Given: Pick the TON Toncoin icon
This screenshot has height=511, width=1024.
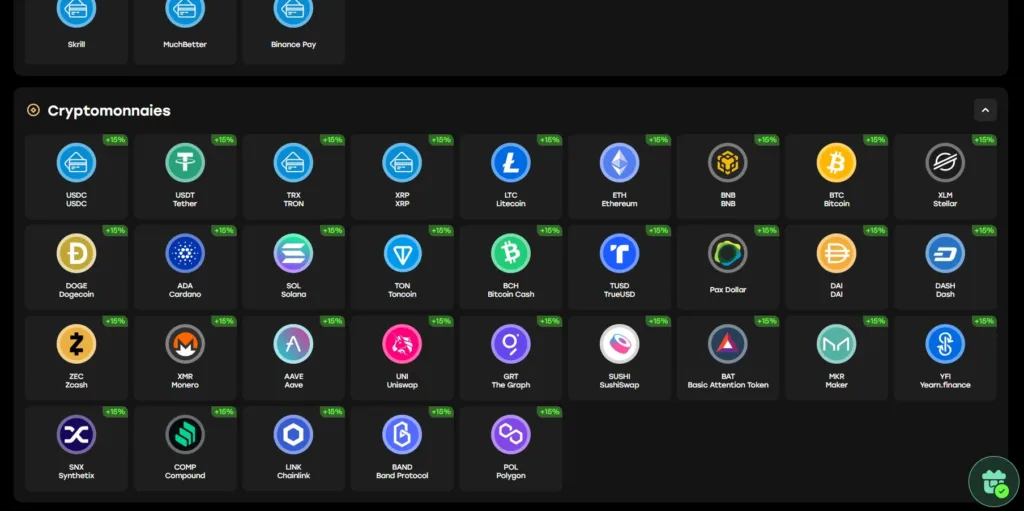Looking at the screenshot, I should tap(402, 253).
